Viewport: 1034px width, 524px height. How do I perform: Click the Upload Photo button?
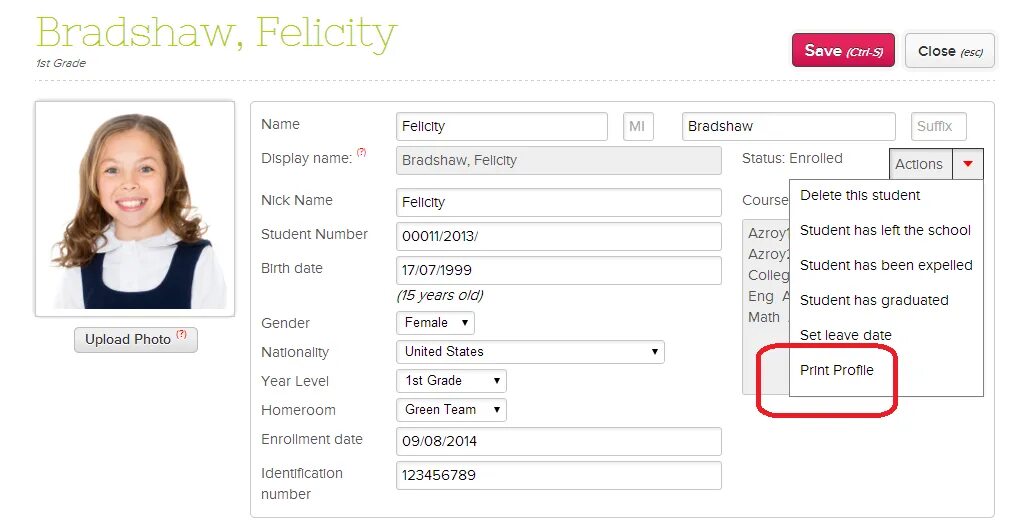click(x=136, y=339)
